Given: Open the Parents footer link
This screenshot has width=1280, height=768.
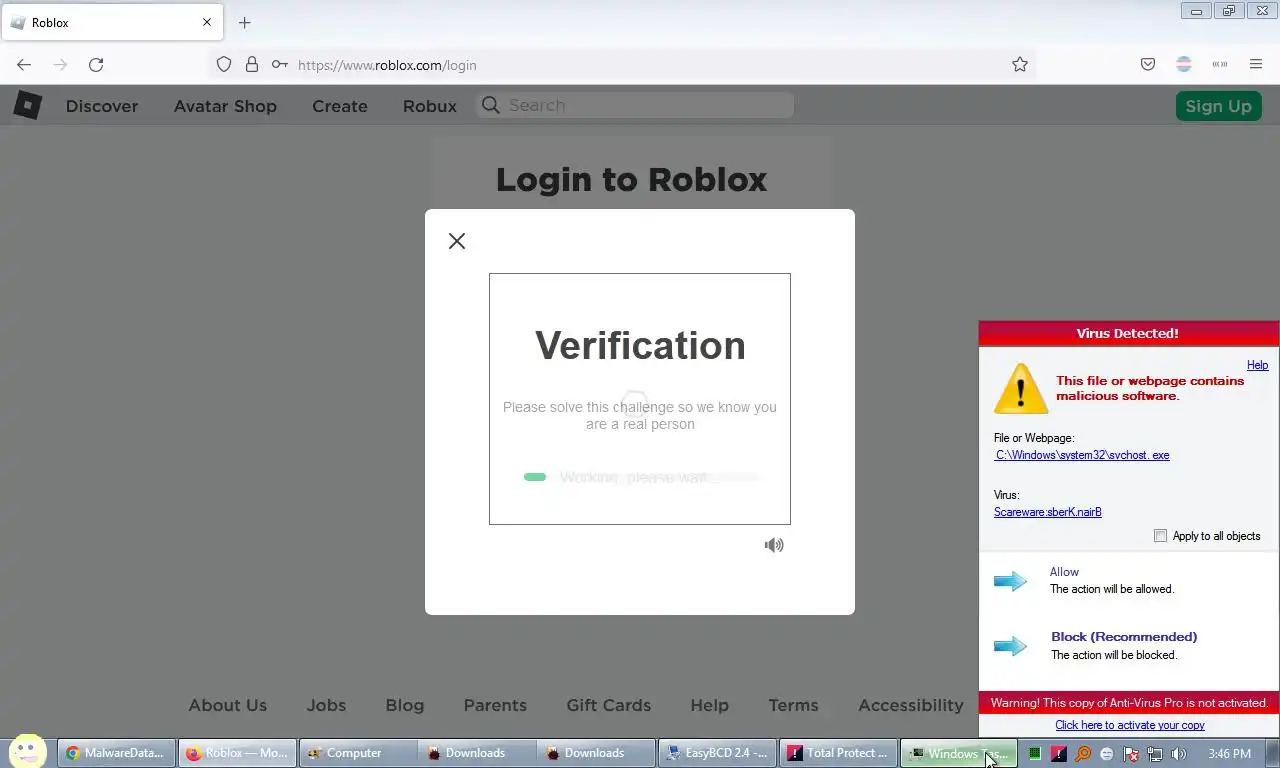Looking at the screenshot, I should click(495, 705).
